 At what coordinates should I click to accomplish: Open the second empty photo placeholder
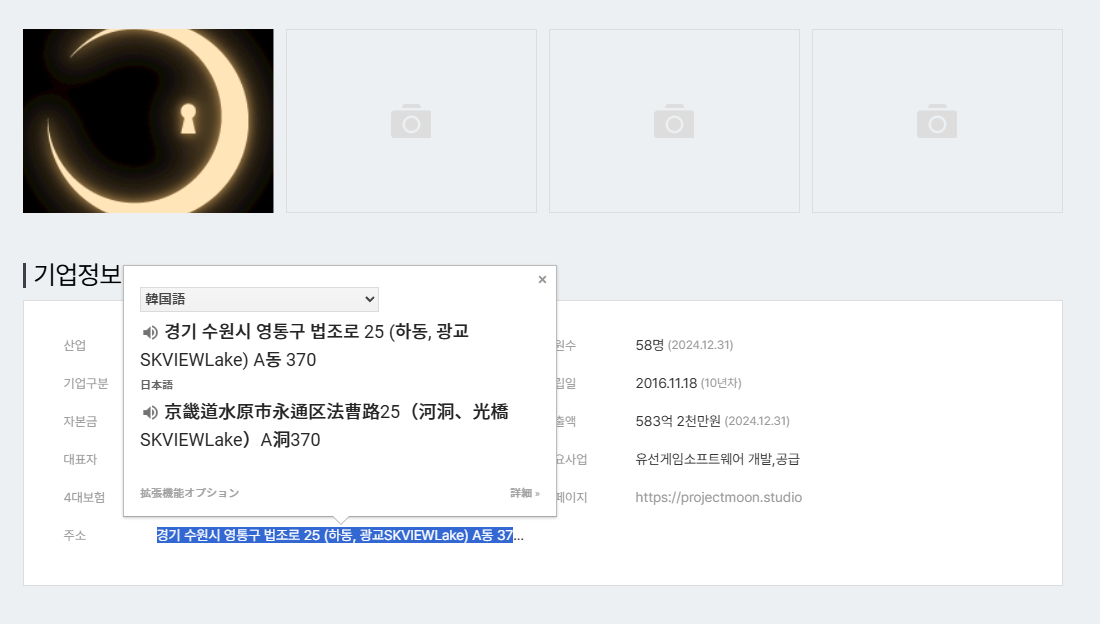click(x=411, y=121)
